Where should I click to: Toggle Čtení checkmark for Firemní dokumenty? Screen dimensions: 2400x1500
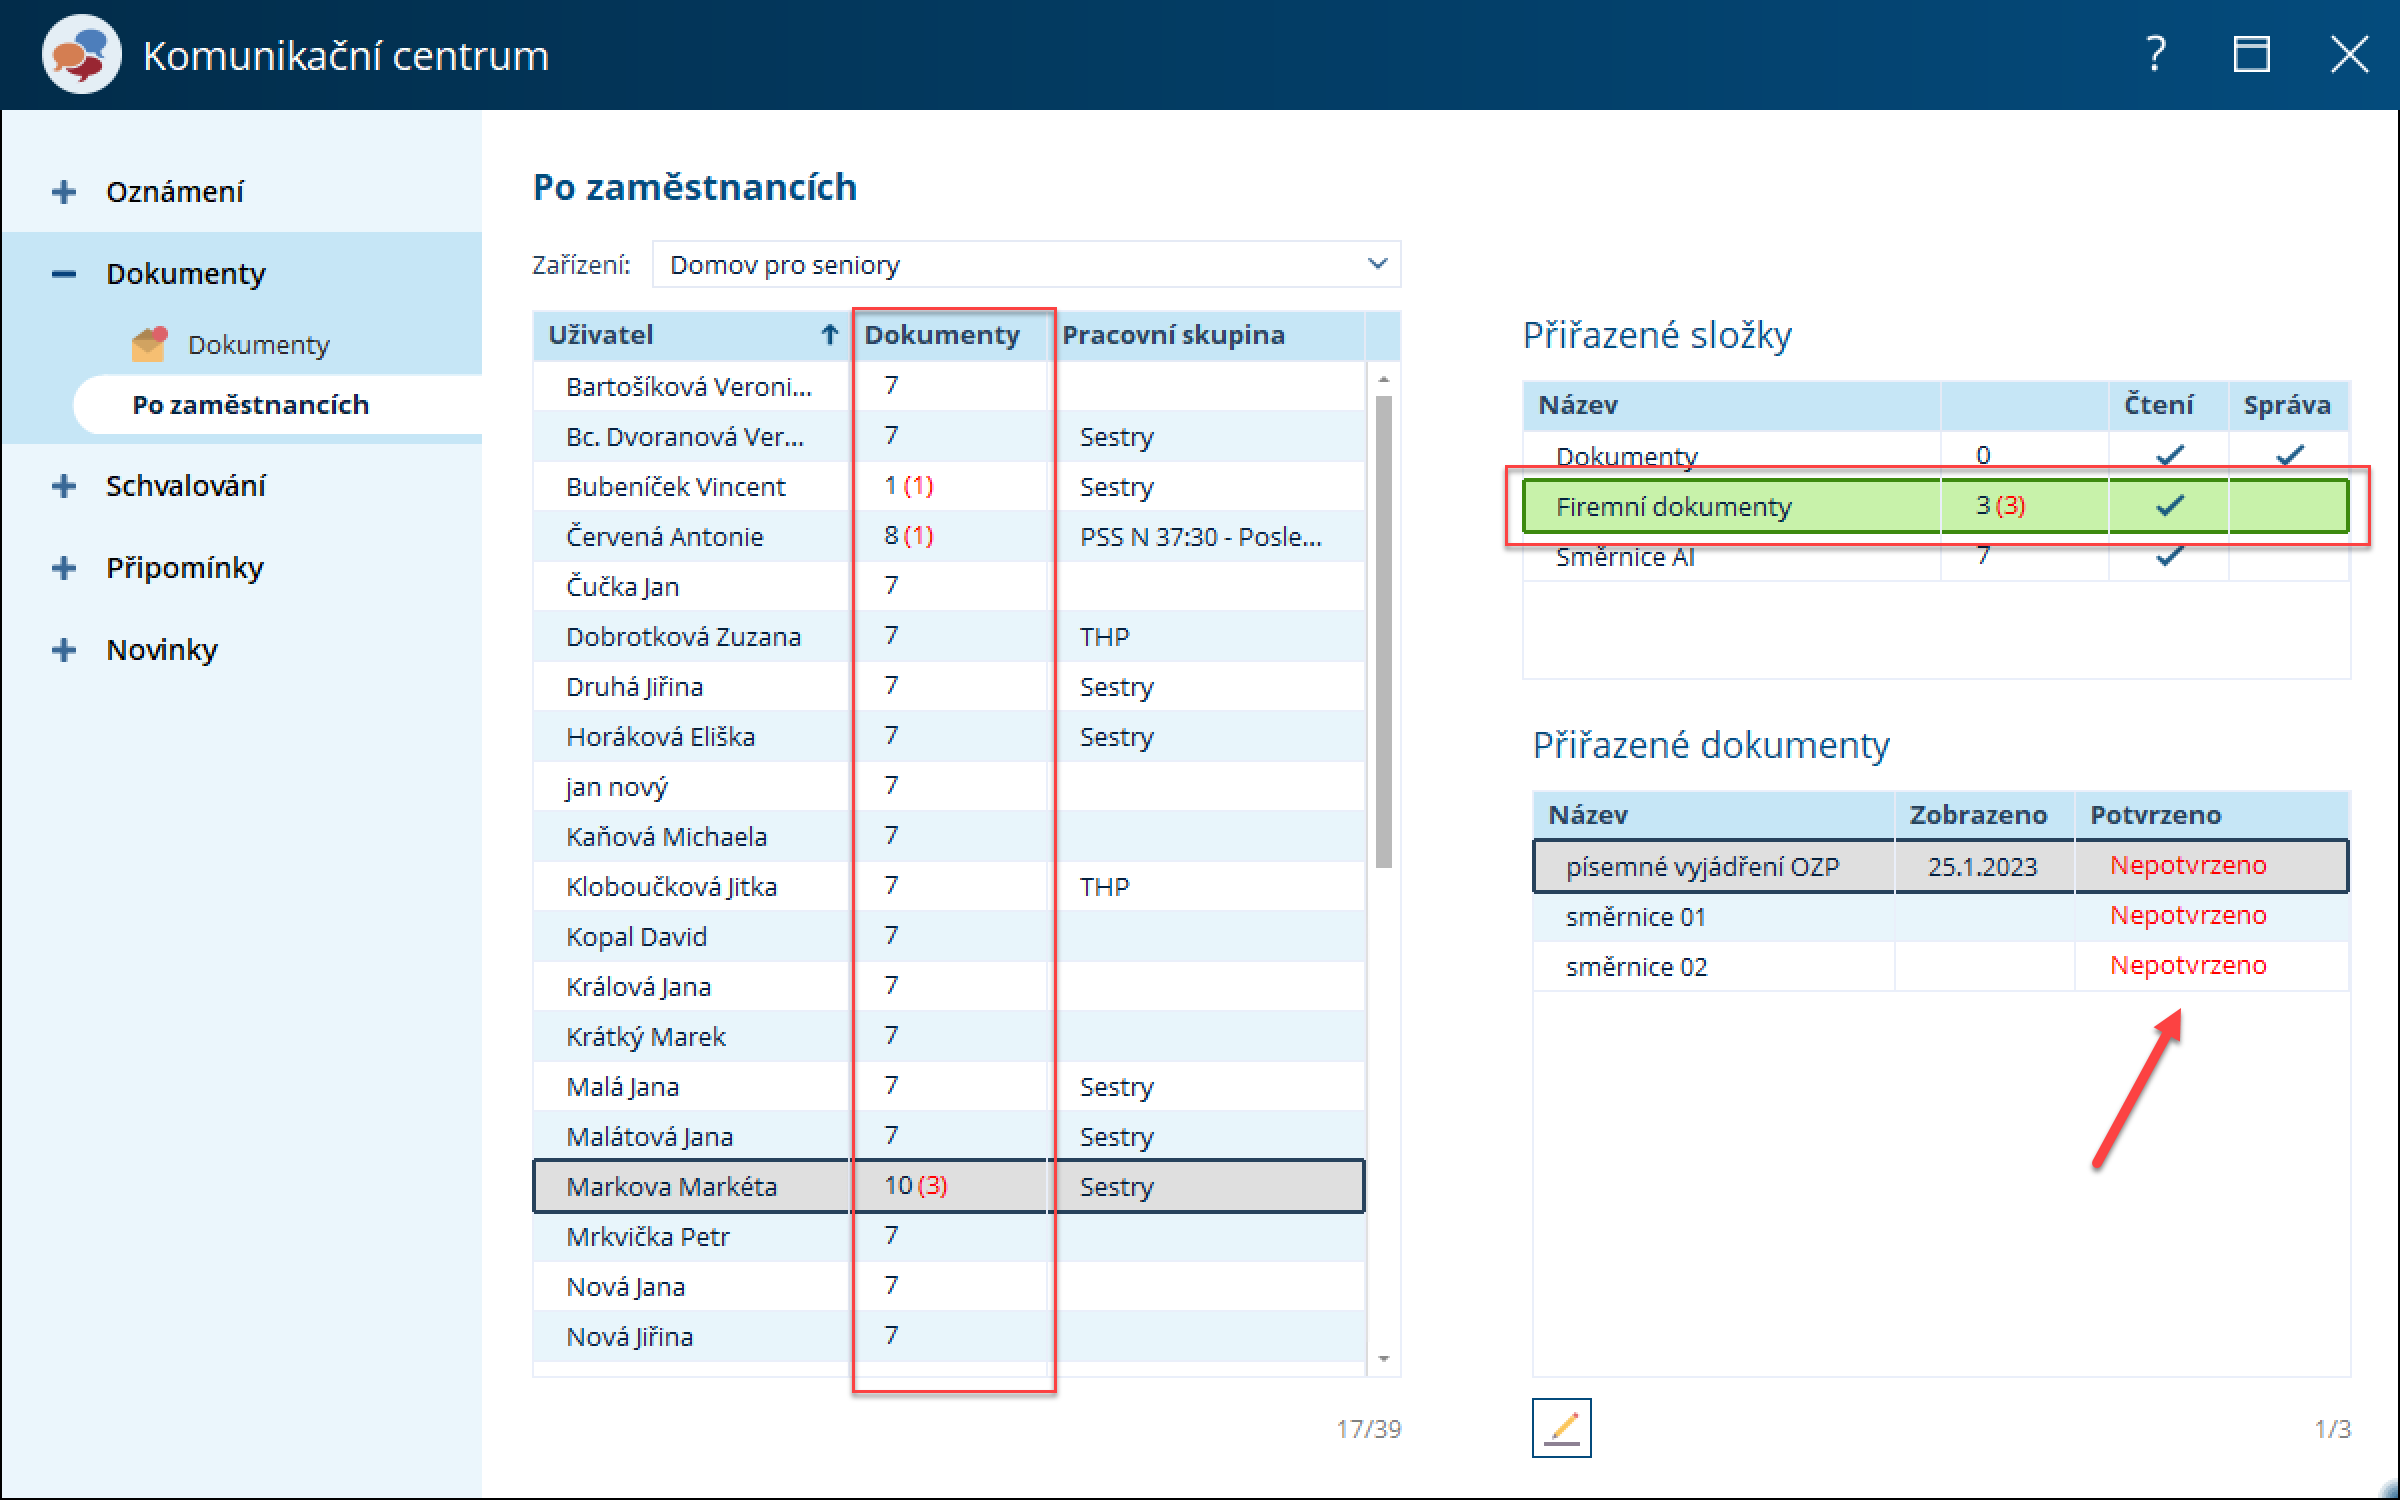tap(2169, 506)
